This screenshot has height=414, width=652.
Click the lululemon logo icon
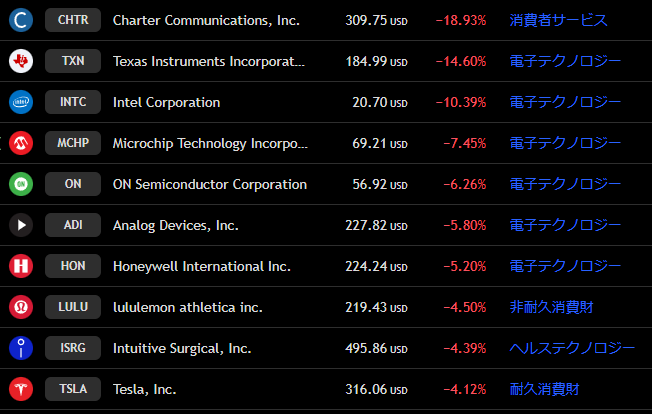click(21, 307)
